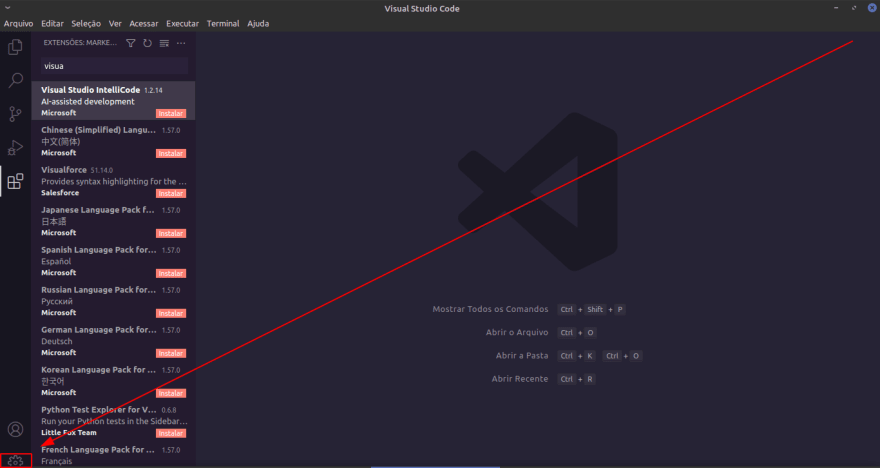Select Russian Language Pack entry title
Image resolution: width=880 pixels, height=468 pixels.
click(x=98, y=290)
